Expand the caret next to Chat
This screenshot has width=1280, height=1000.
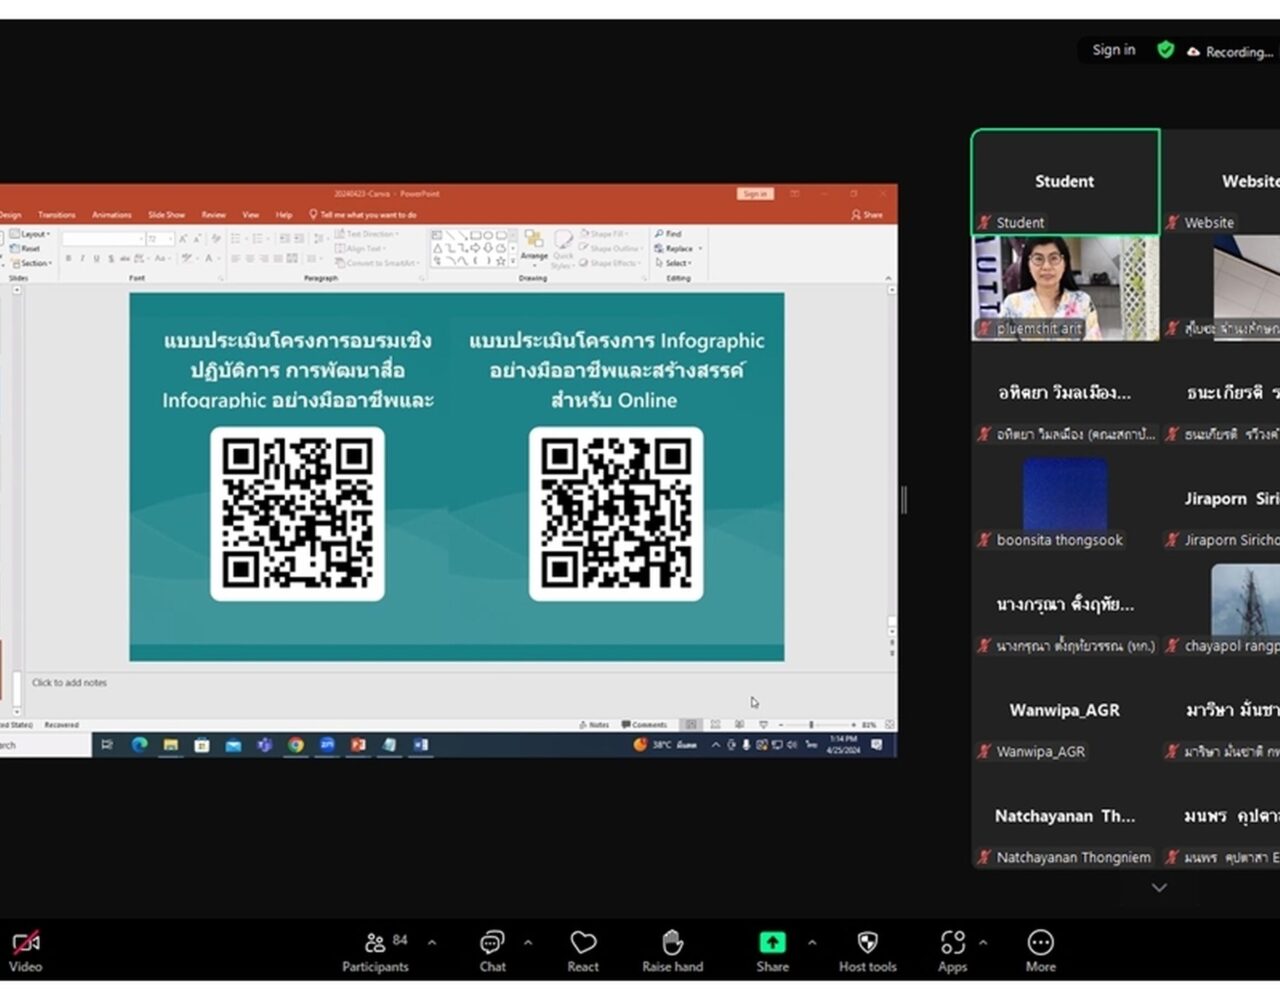pos(528,942)
